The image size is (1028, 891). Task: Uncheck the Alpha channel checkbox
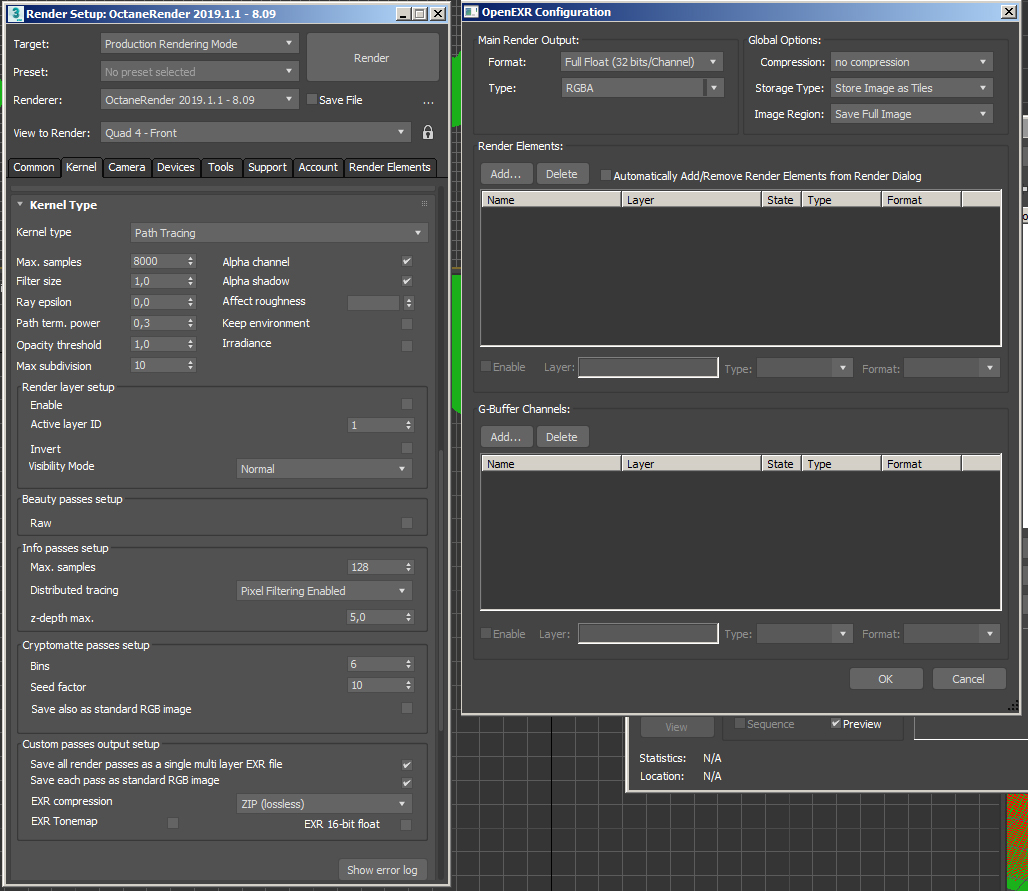(406, 261)
